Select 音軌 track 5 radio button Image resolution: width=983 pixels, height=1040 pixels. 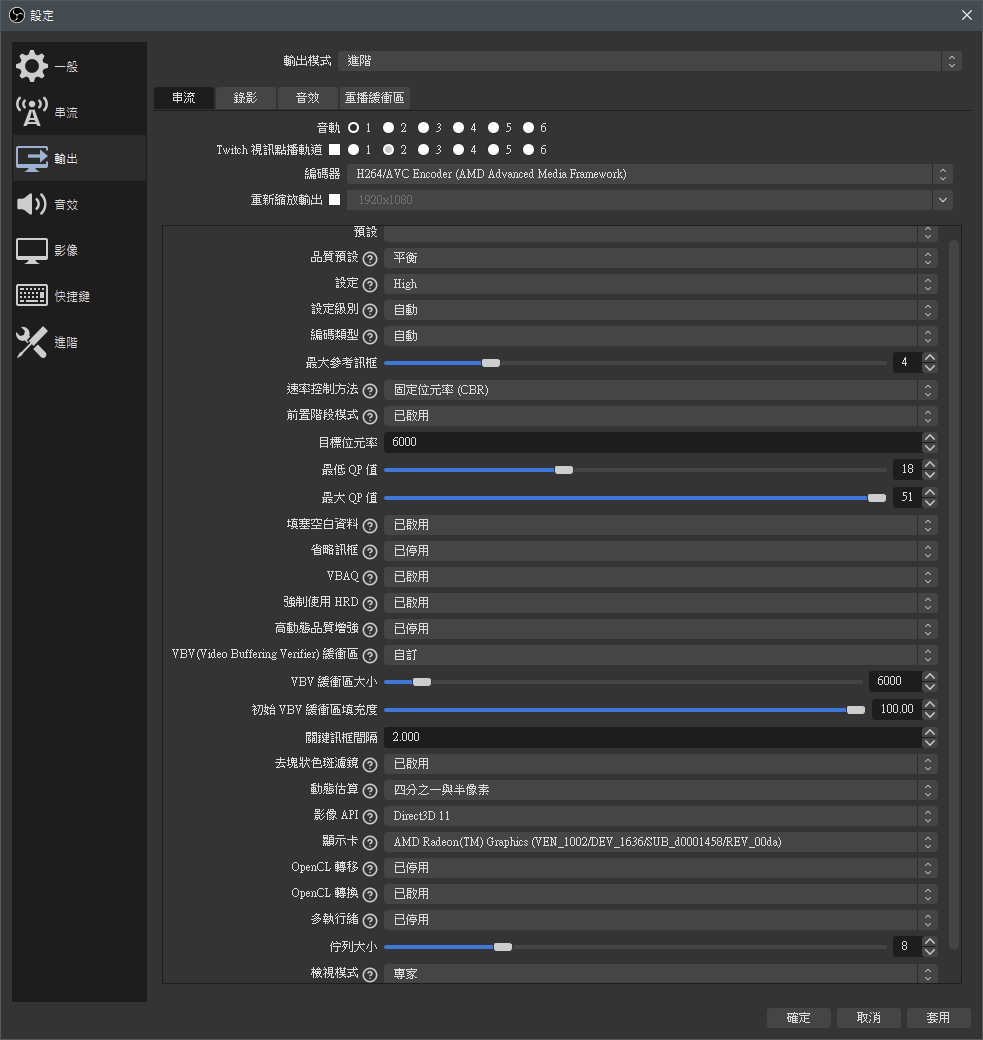493,127
